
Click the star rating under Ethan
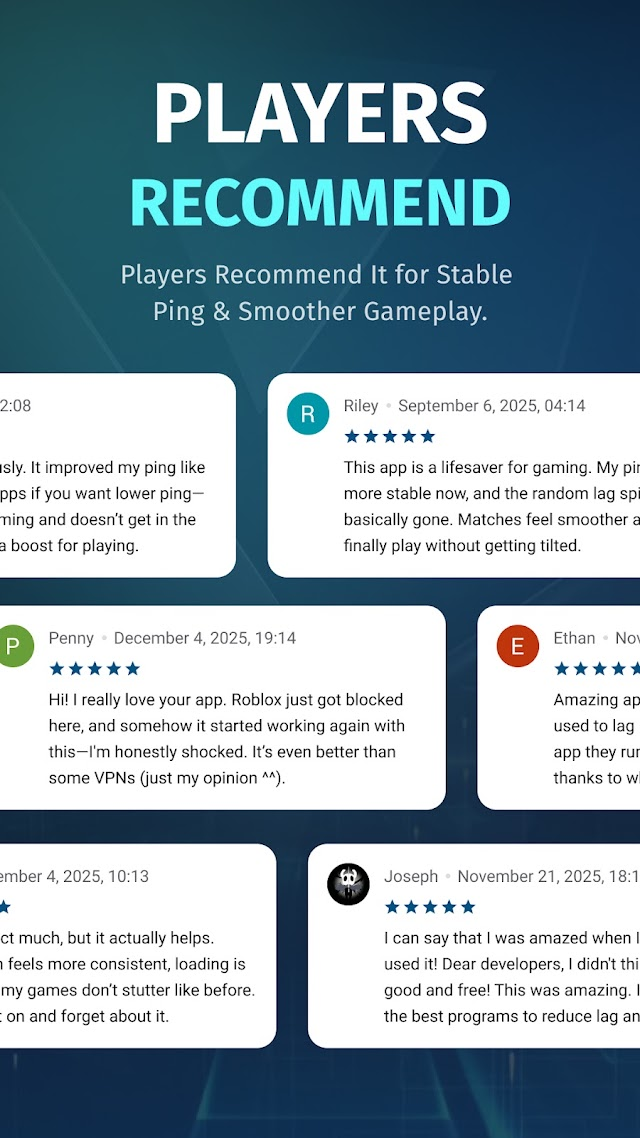pyautogui.click(x=596, y=668)
